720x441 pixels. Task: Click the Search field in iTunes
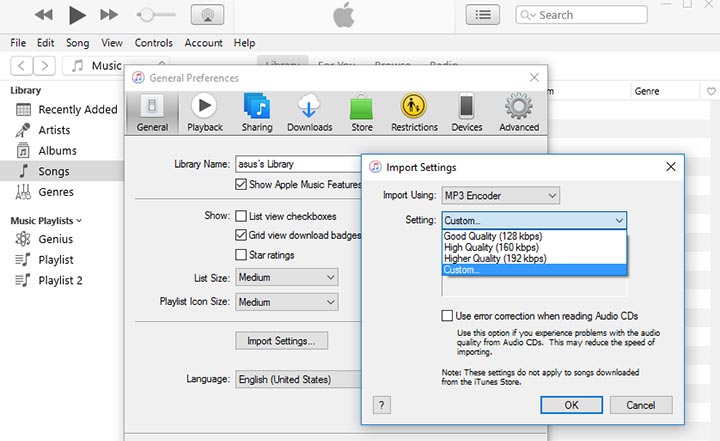(581, 15)
